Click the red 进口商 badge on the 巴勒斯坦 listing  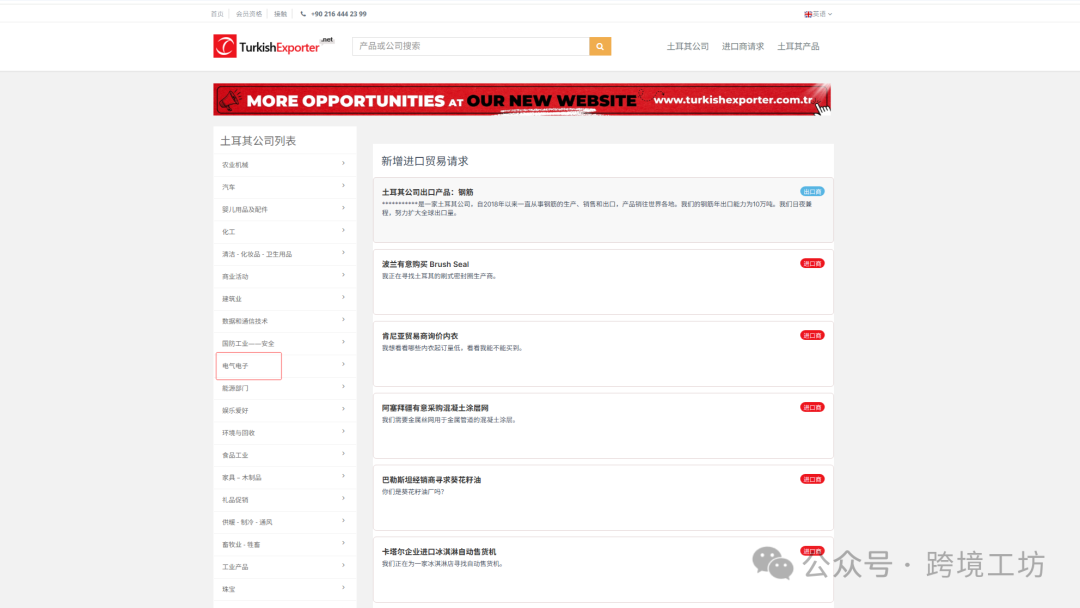pyautogui.click(x=812, y=479)
